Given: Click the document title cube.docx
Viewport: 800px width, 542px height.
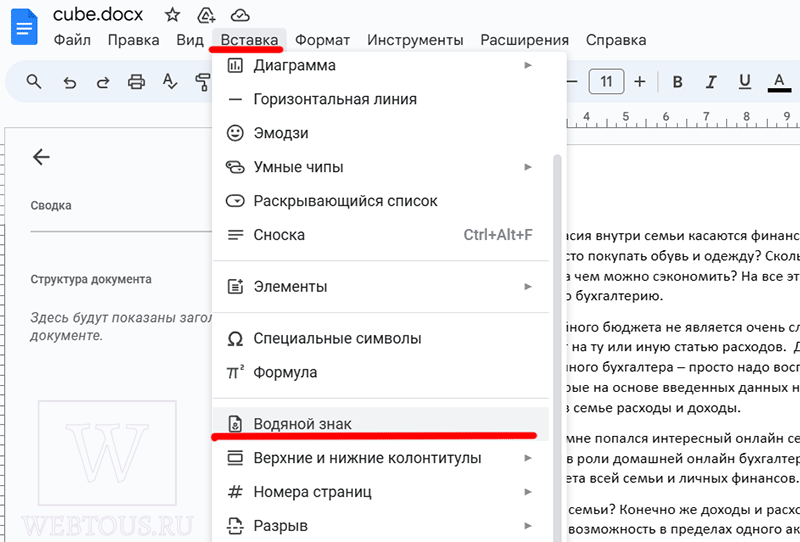Looking at the screenshot, I should pyautogui.click(x=98, y=15).
